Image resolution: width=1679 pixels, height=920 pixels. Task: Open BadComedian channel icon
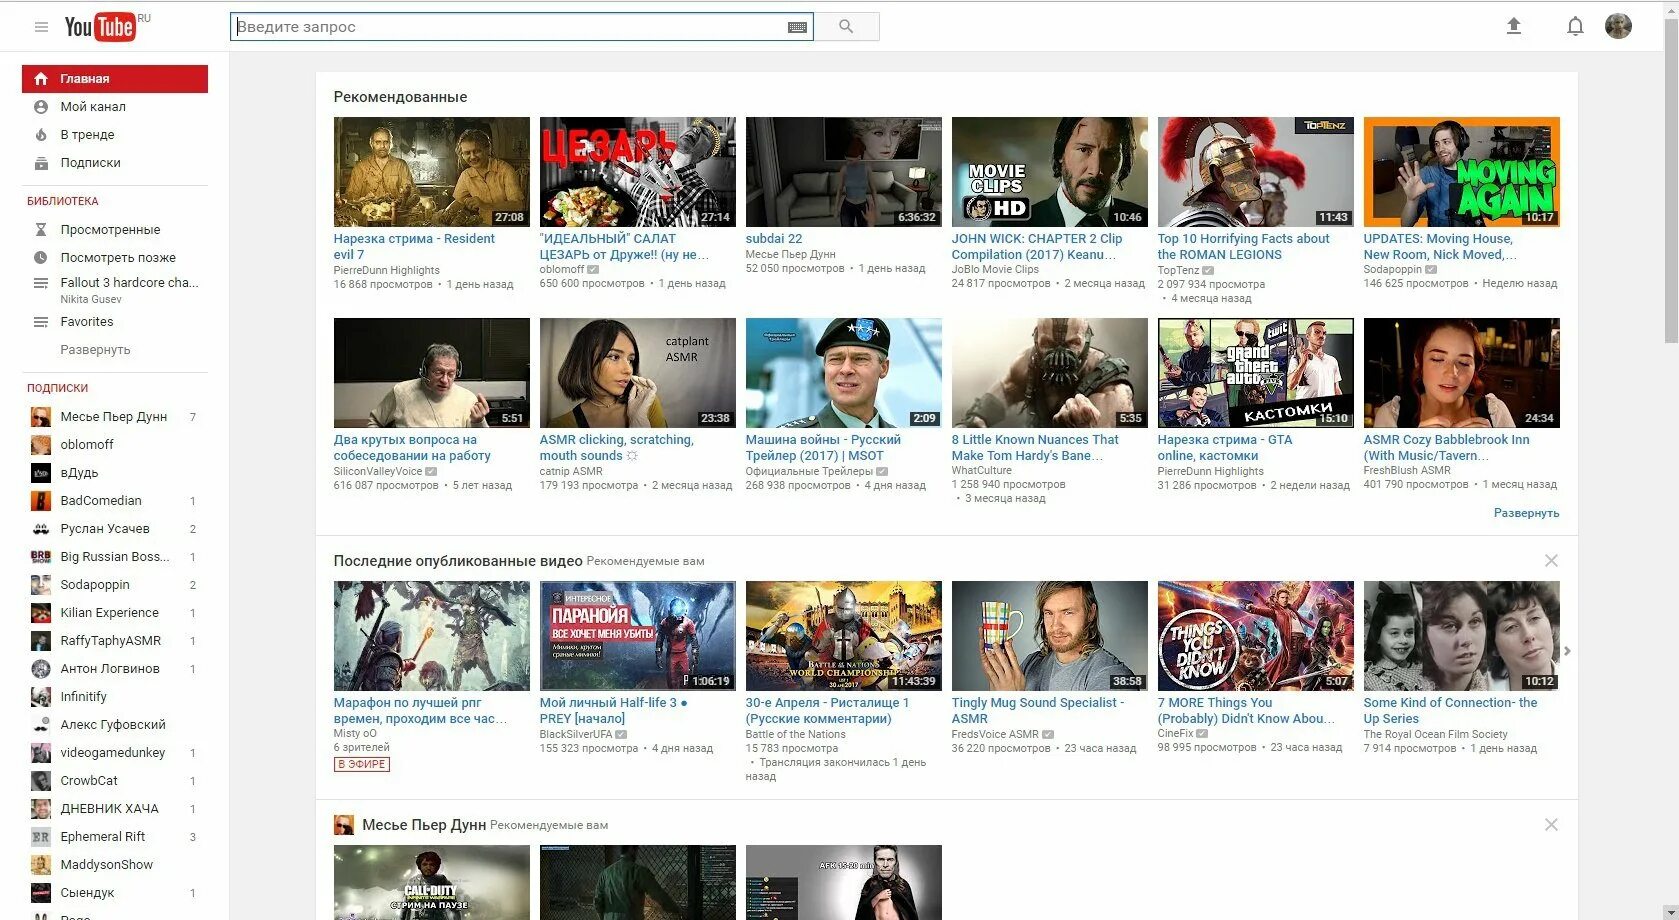tap(41, 501)
